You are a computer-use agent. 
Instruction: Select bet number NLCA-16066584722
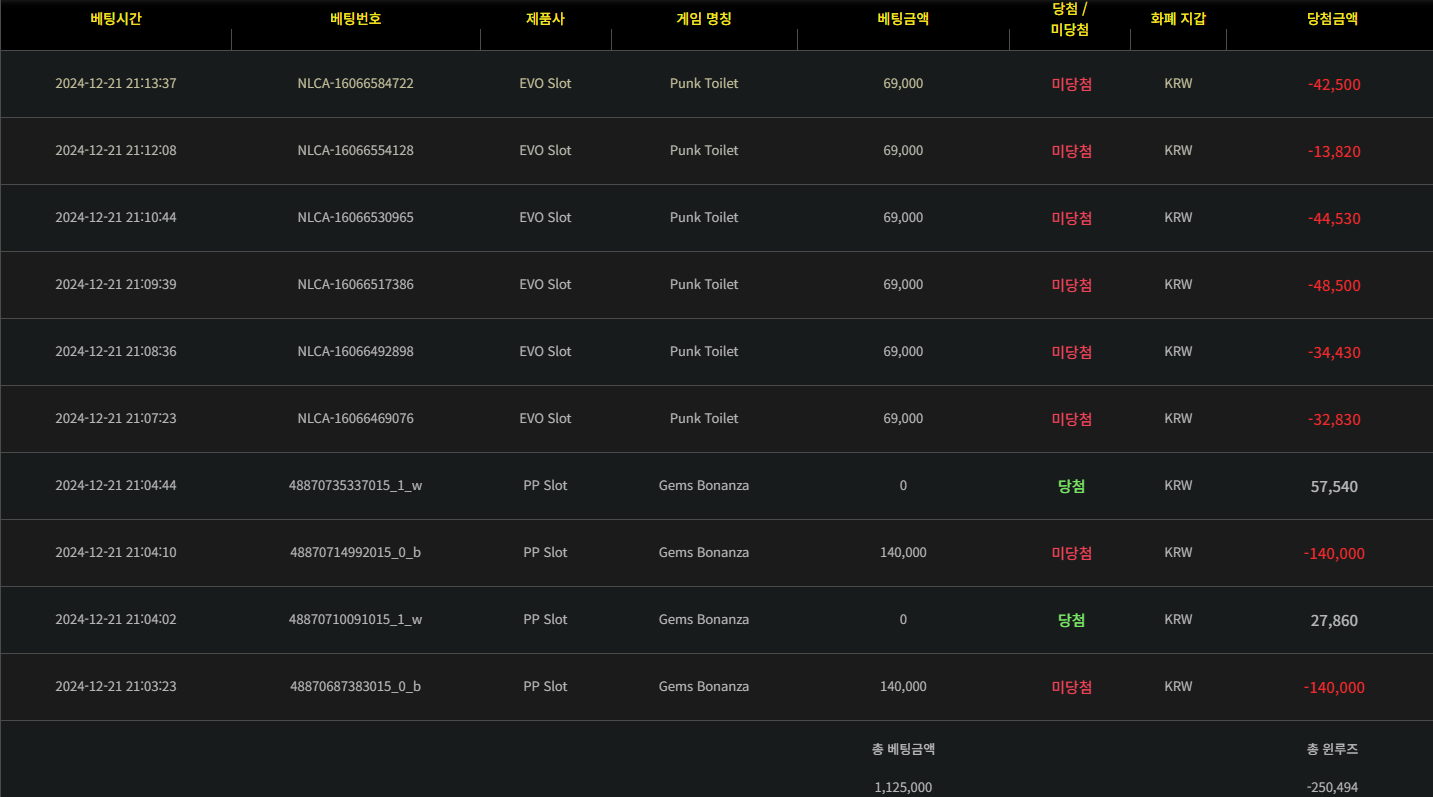(x=355, y=84)
